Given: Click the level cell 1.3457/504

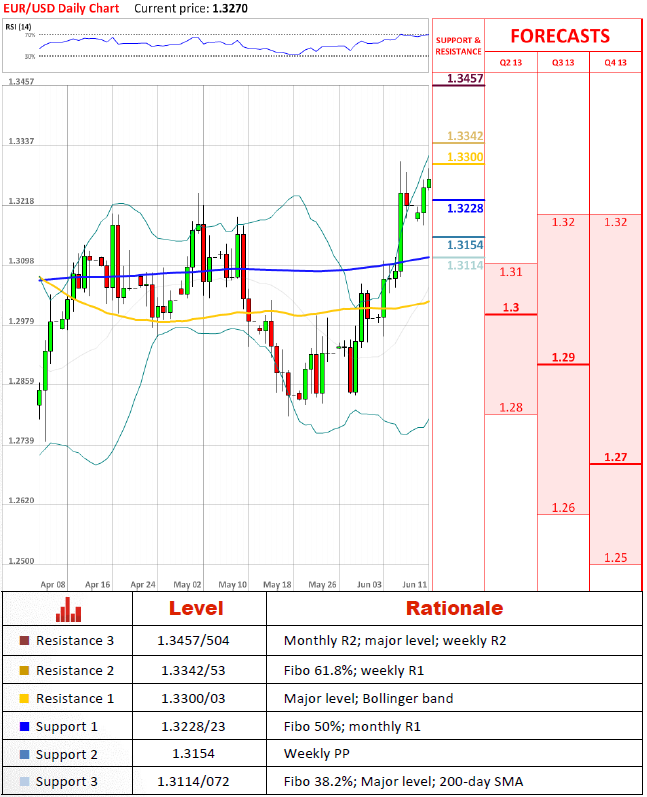Looking at the screenshot, I should (x=193, y=640).
